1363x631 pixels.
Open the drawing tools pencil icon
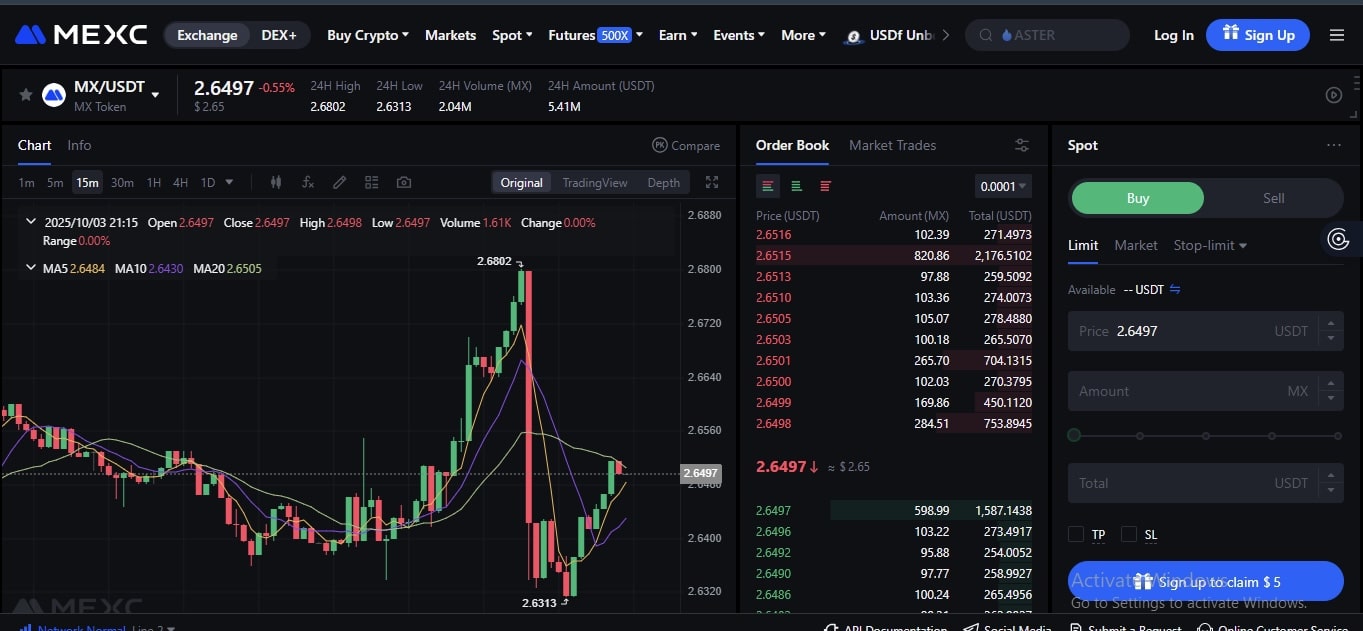(x=339, y=182)
